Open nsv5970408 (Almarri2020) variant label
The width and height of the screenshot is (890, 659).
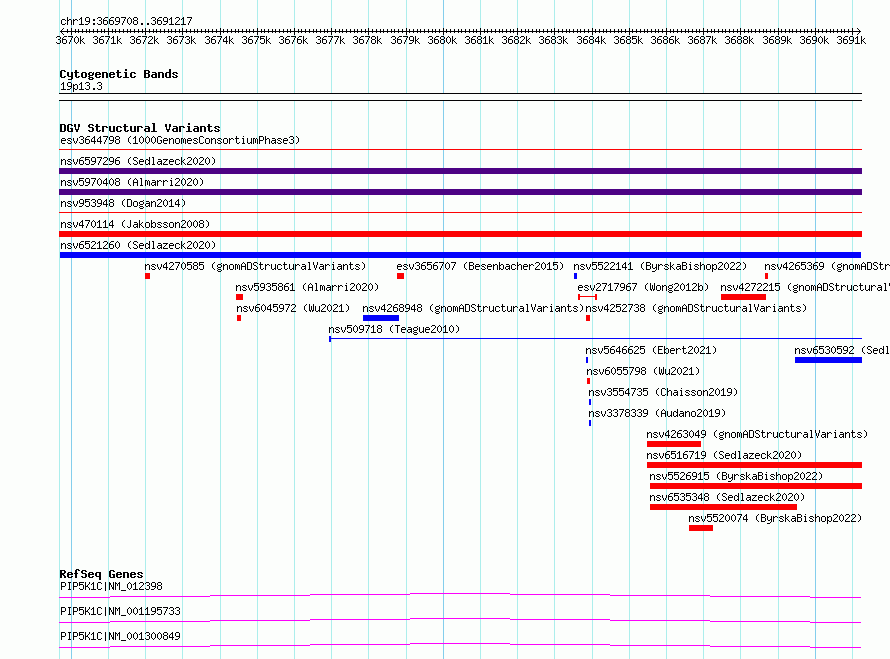[132, 182]
